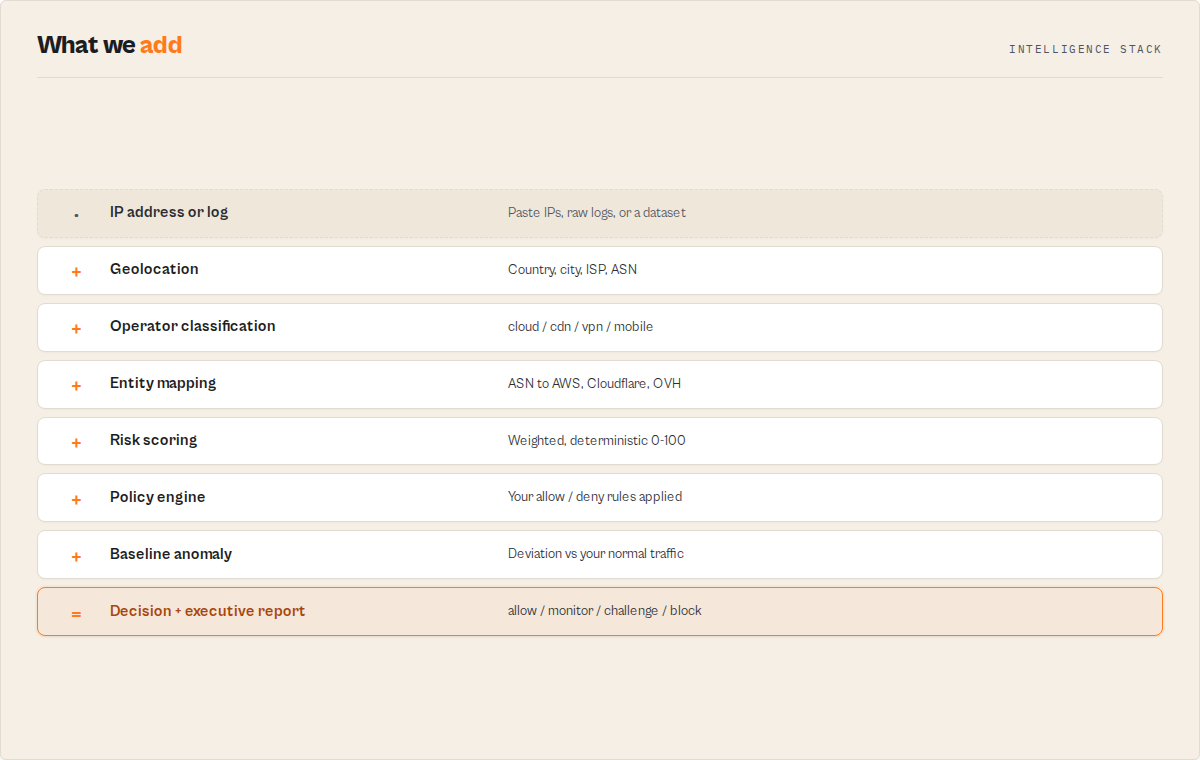Click the plus icon beside Policy engine

[x=76, y=500]
